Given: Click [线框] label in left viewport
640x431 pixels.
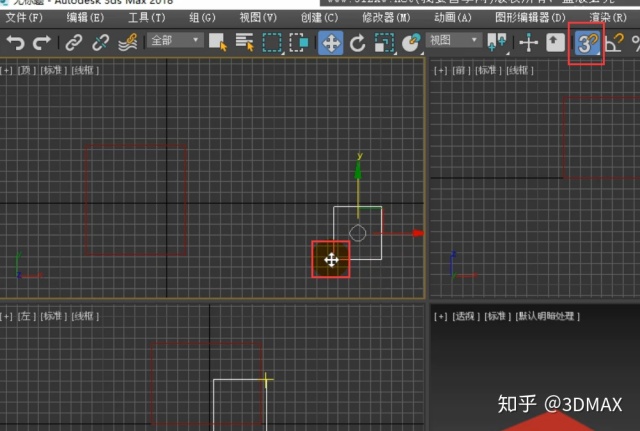Looking at the screenshot, I should [x=85, y=316].
